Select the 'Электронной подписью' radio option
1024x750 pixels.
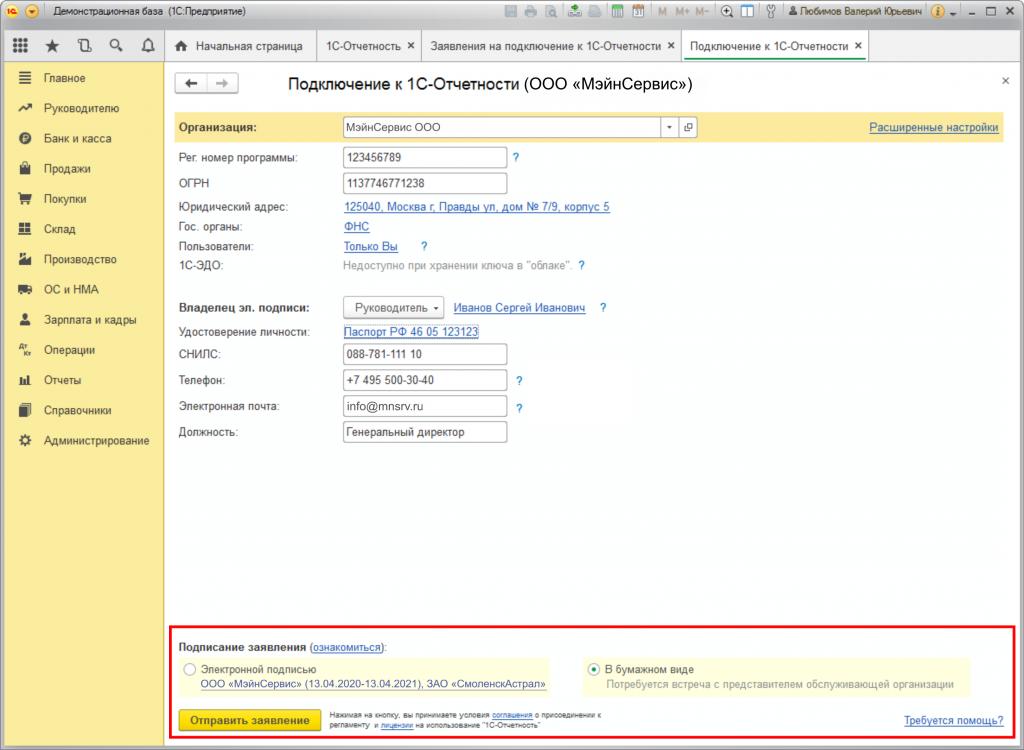coord(190,670)
